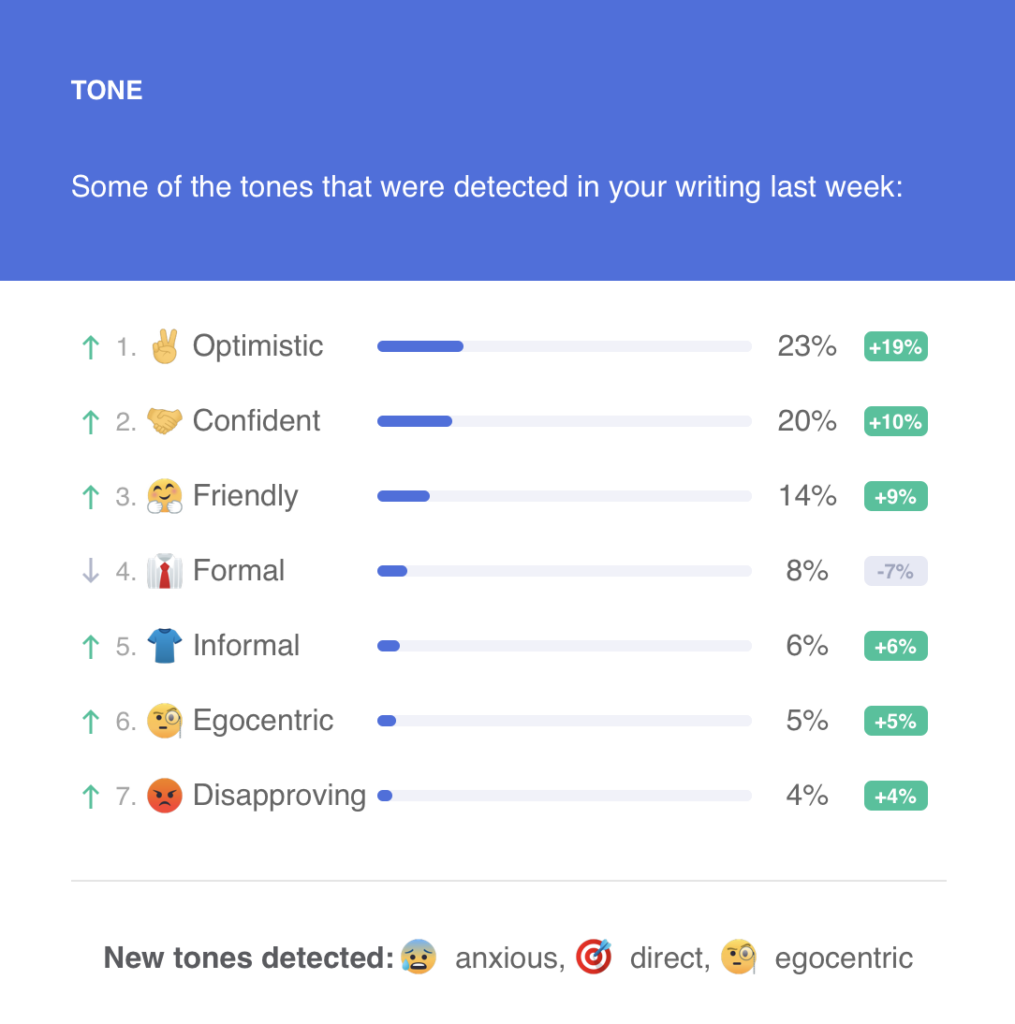The height and width of the screenshot is (1024, 1015).
Task: Click the monocle face icon in Egocentric row
Action: click(x=165, y=720)
